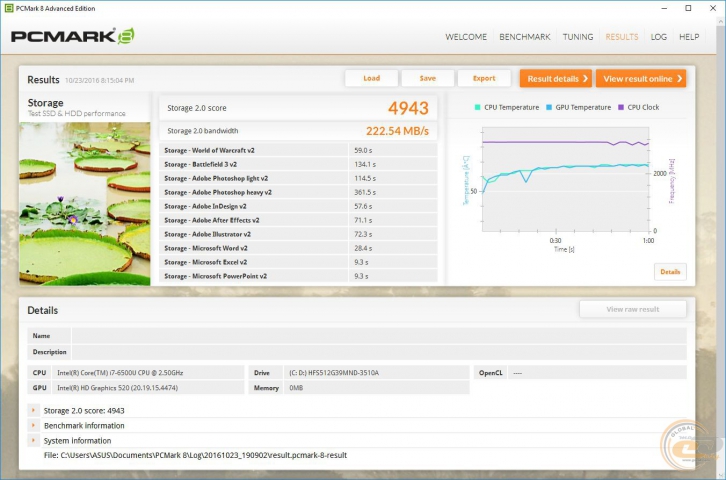Viewport: 726px width, 480px height.
Task: Click the PCMark title bar app icon
Action: coord(8,8)
